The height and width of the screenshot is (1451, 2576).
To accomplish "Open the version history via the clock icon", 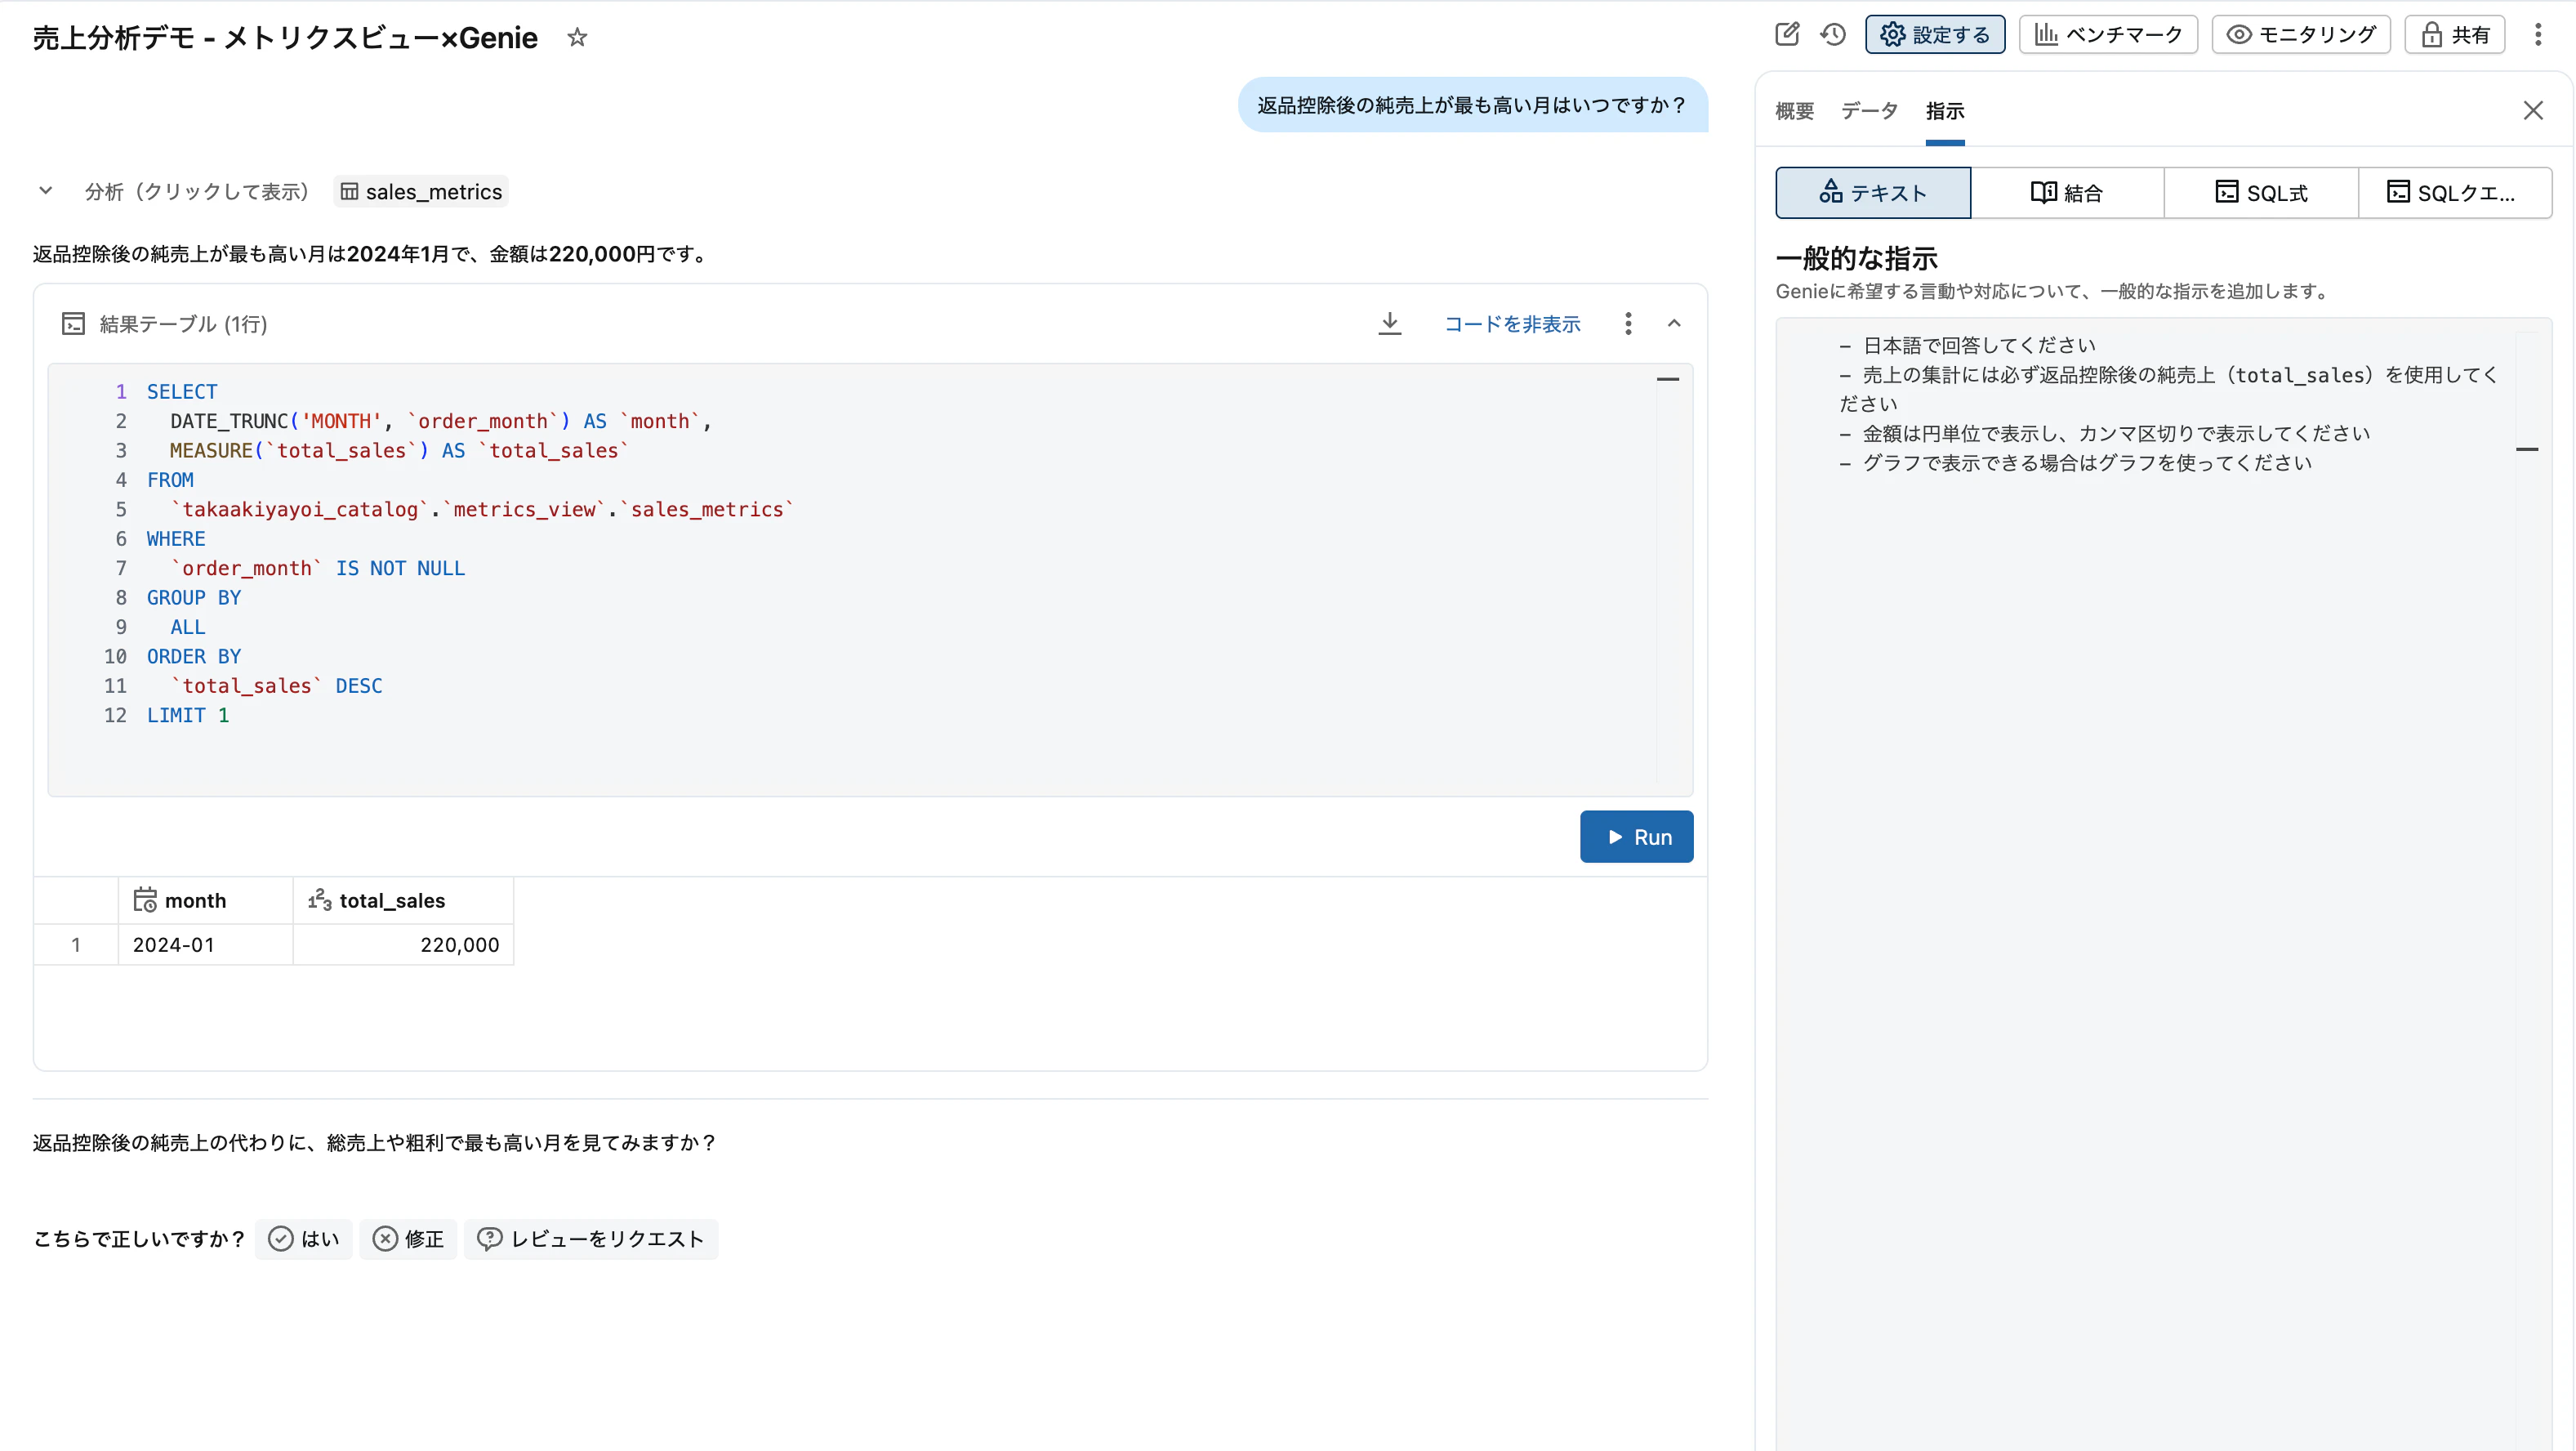I will tap(1833, 33).
